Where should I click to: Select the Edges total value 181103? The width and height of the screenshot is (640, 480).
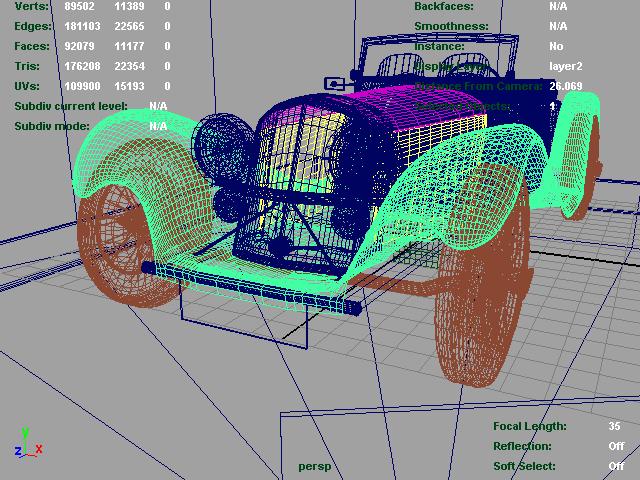pyautogui.click(x=82, y=26)
